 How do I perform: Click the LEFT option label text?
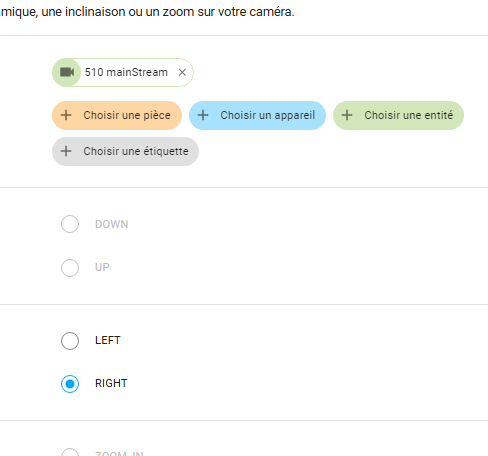coord(108,340)
